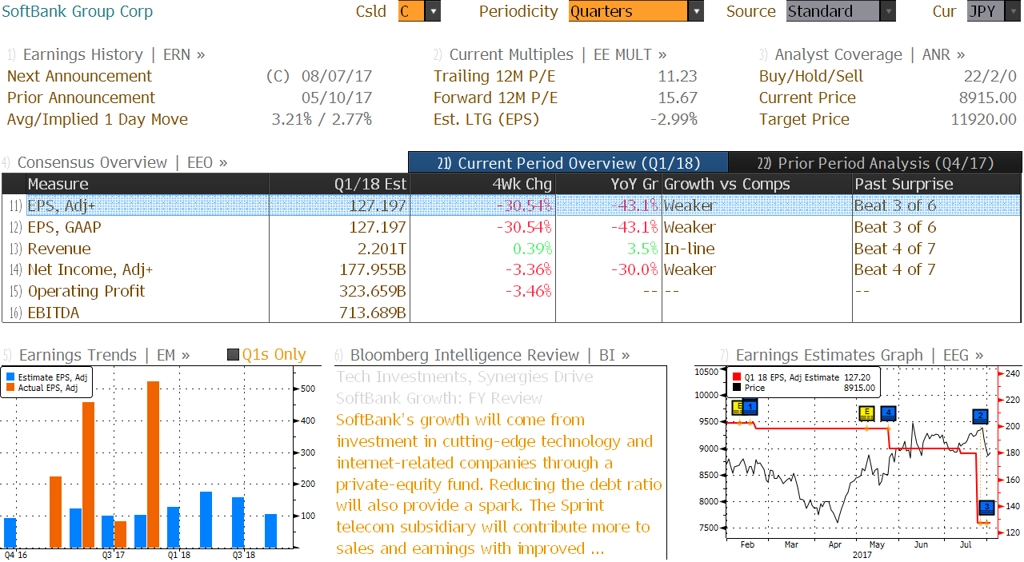Click the Growth vs Comps column header
The height and width of the screenshot is (562, 1024).
coord(757,184)
